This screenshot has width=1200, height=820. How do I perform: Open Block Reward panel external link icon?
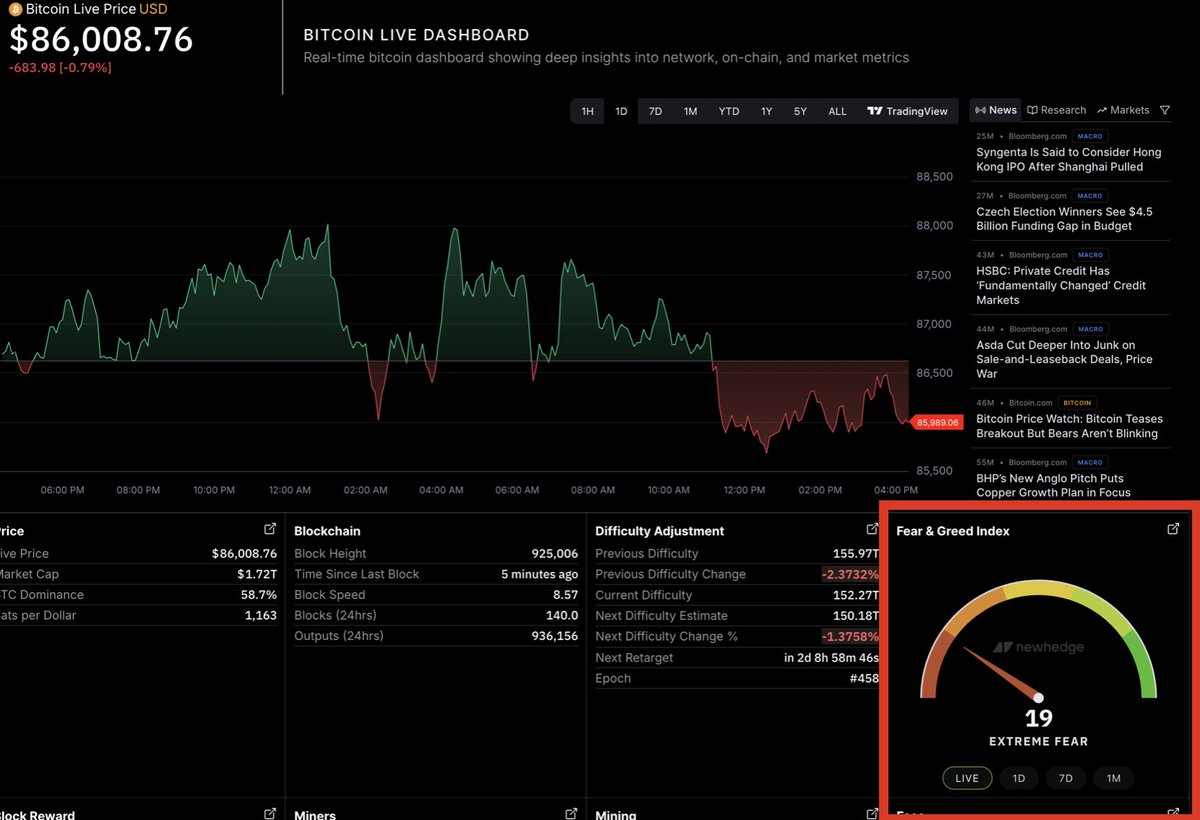[270, 814]
